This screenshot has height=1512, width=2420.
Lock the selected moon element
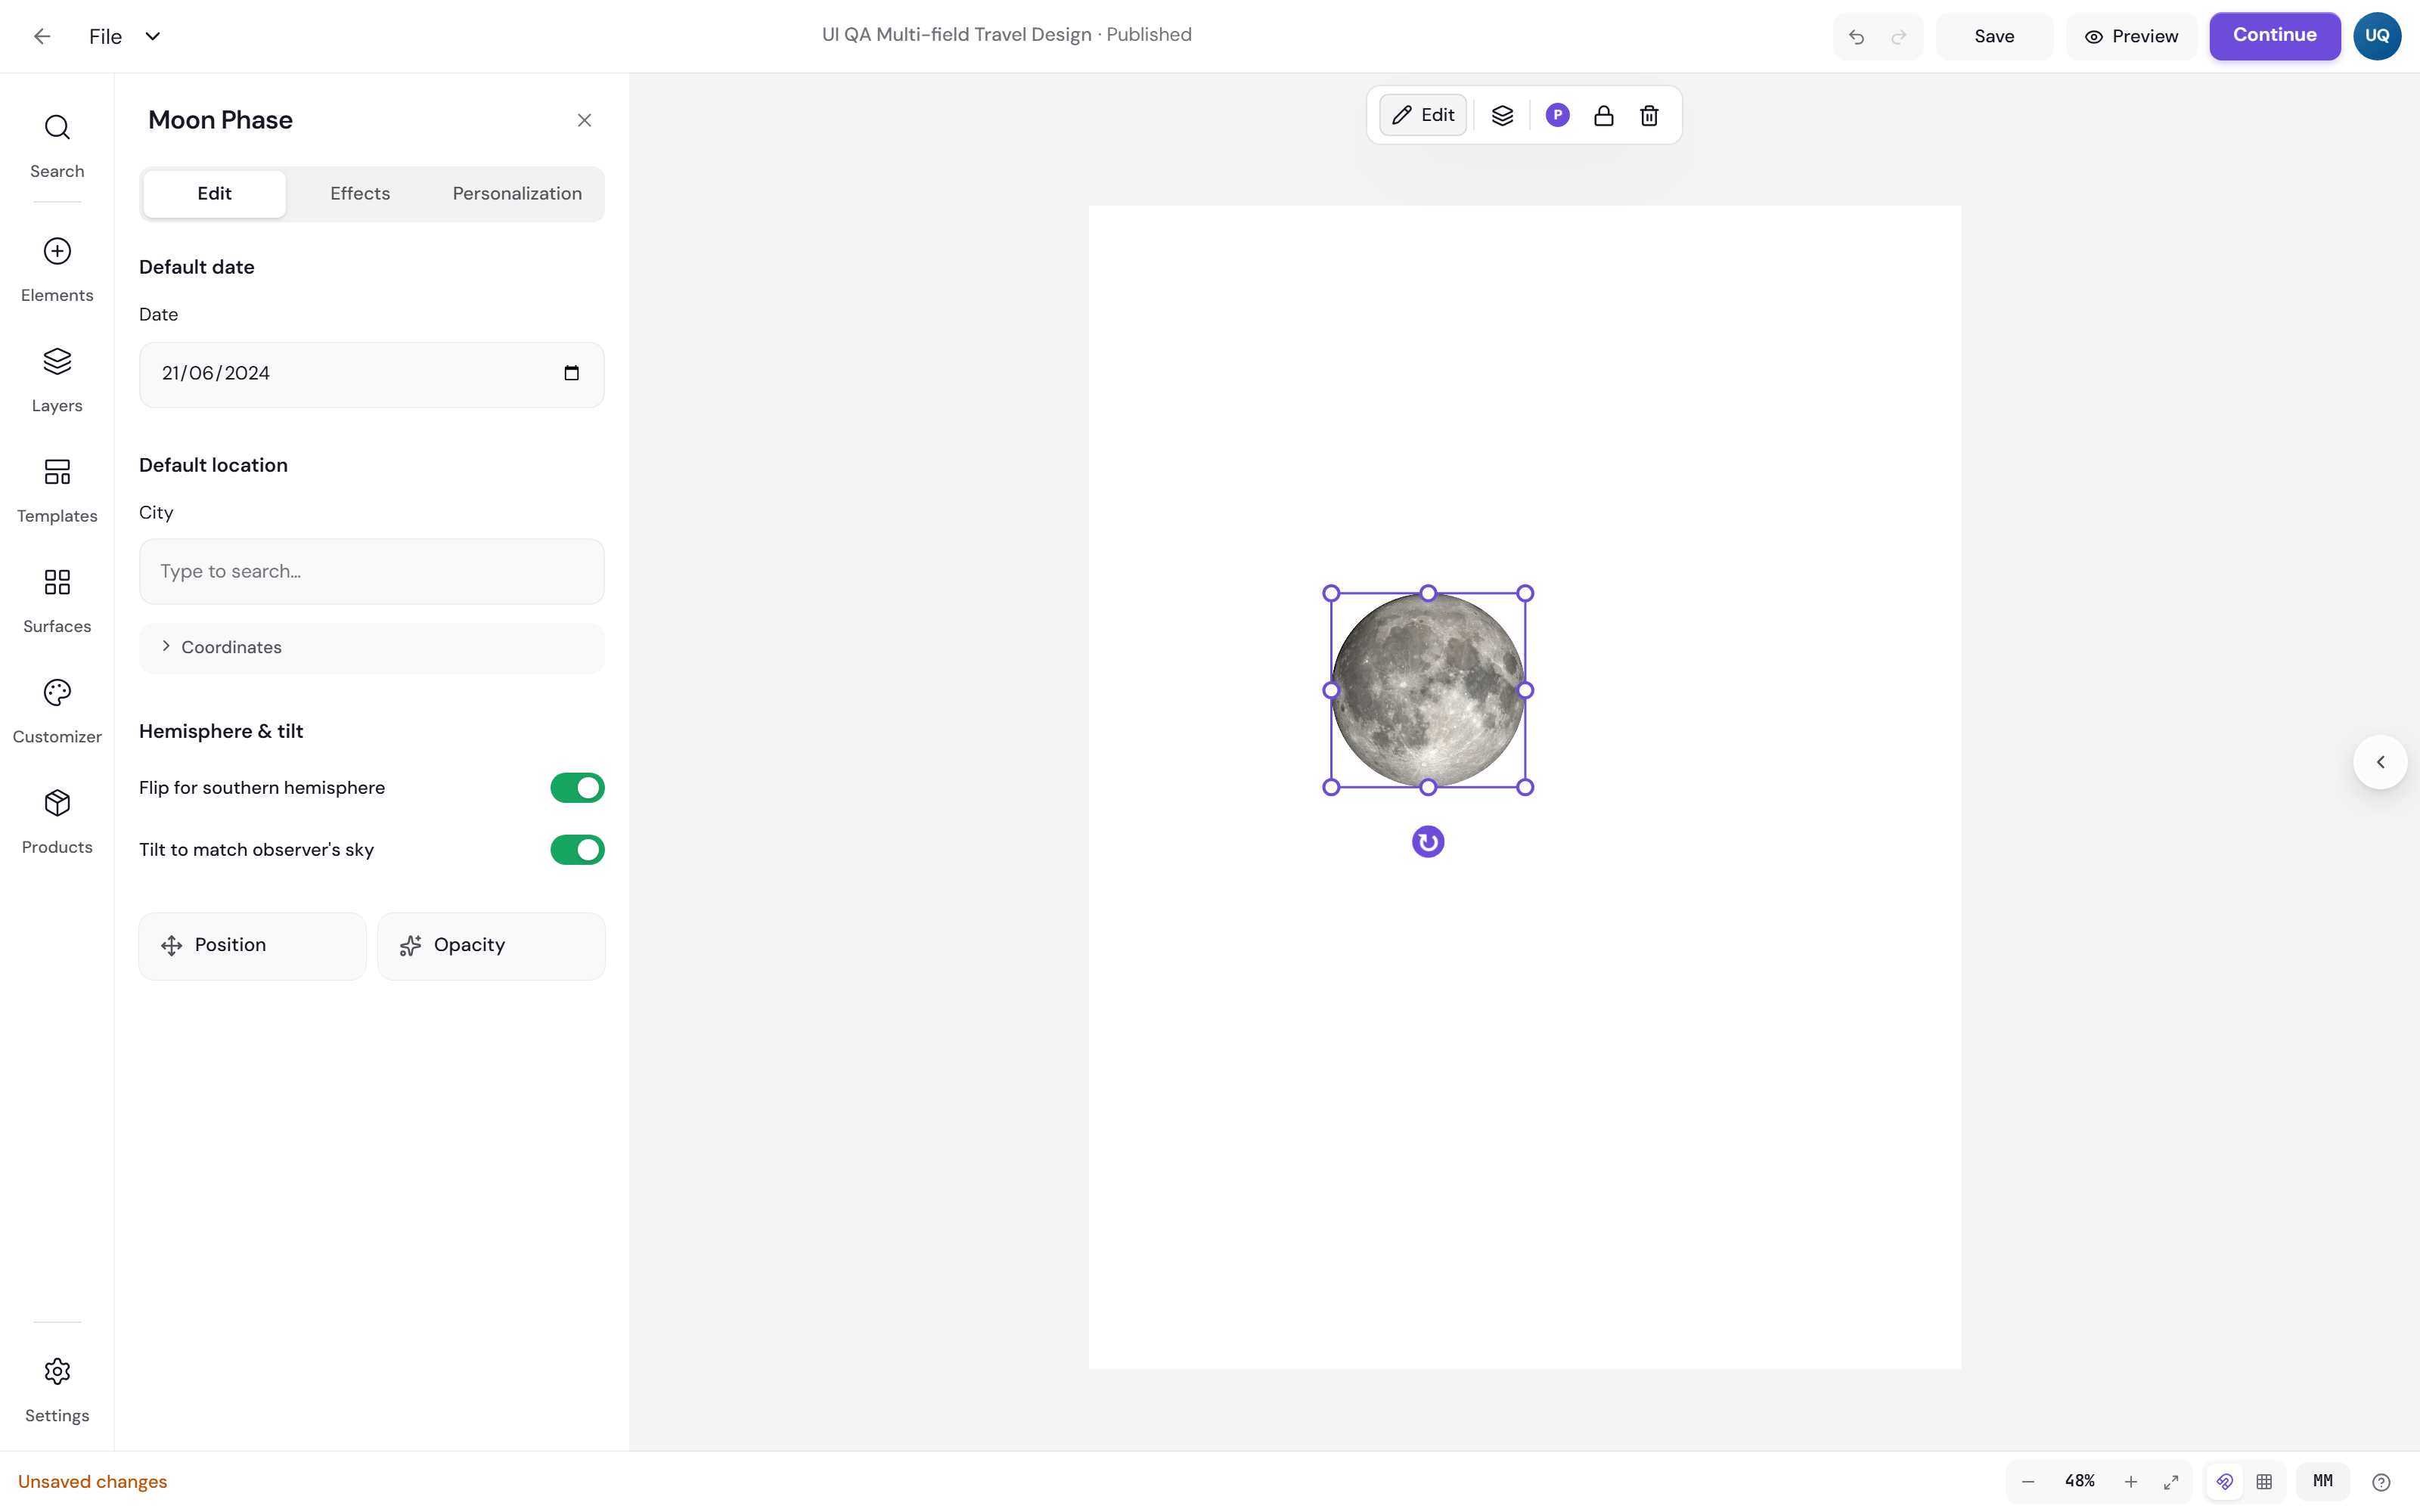1603,116
